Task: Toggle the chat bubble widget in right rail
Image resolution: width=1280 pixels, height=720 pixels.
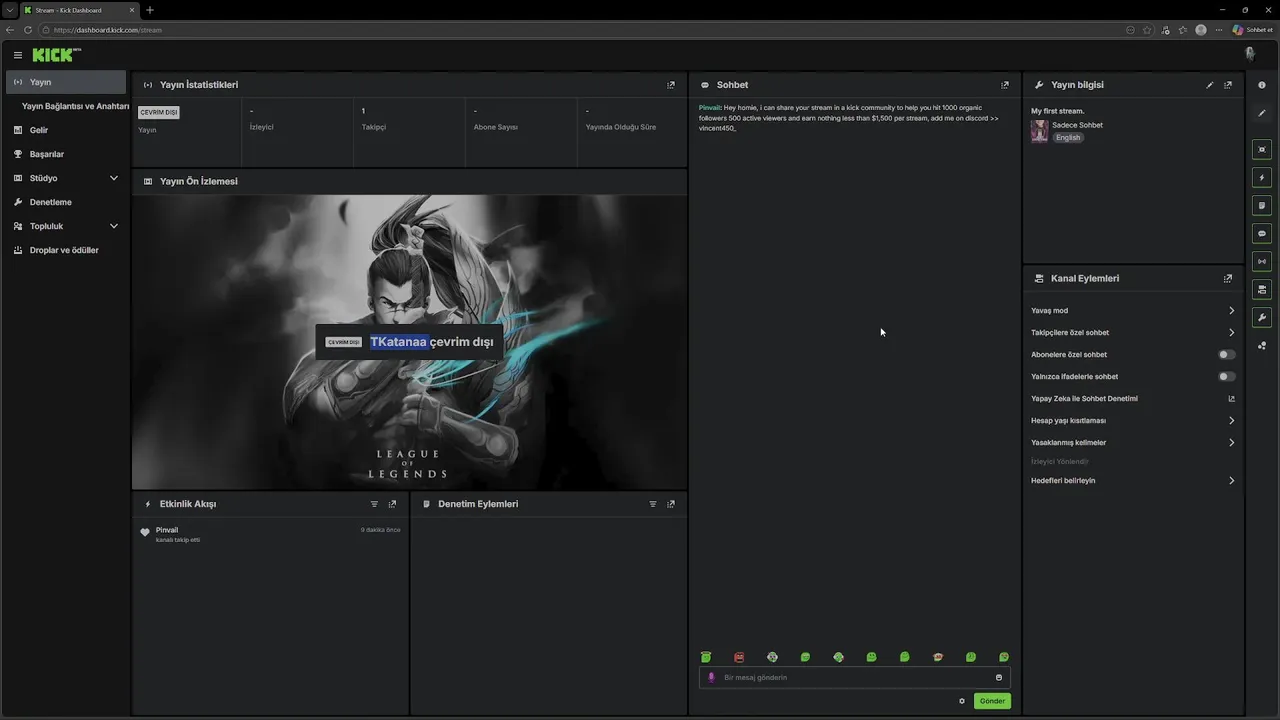Action: [1262, 233]
